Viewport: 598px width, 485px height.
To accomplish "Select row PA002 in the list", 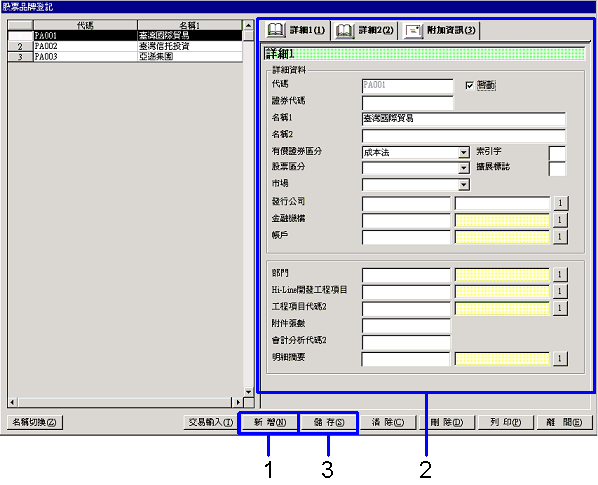I will (x=125, y=46).
